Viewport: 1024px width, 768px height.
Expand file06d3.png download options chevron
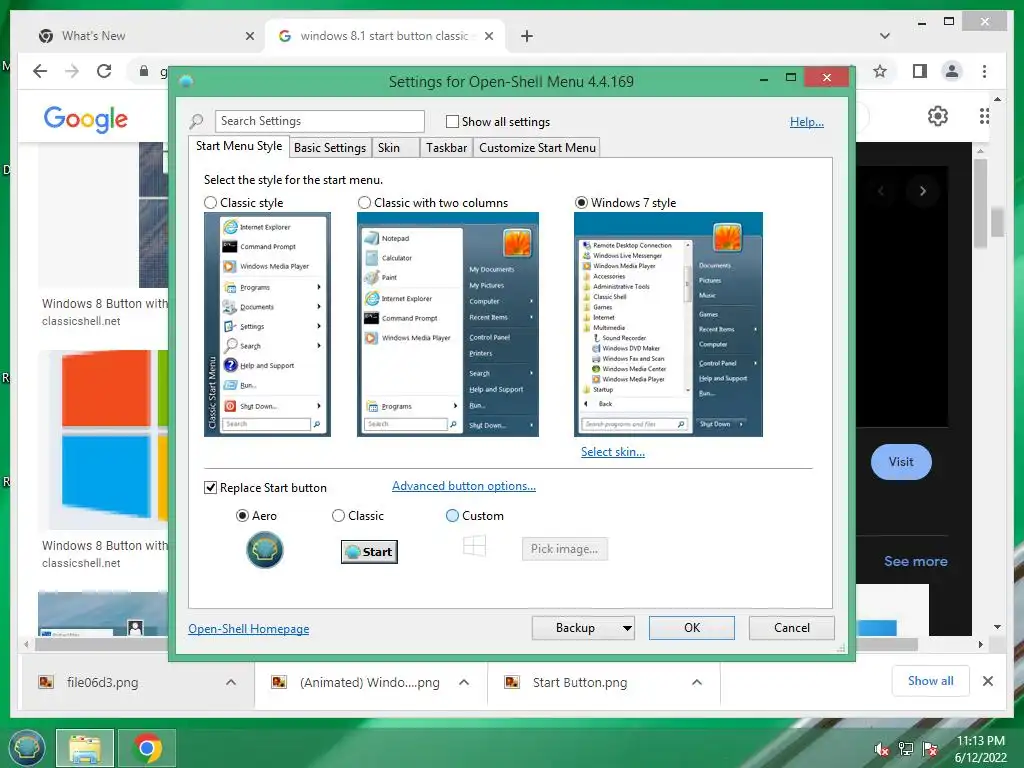(231, 682)
